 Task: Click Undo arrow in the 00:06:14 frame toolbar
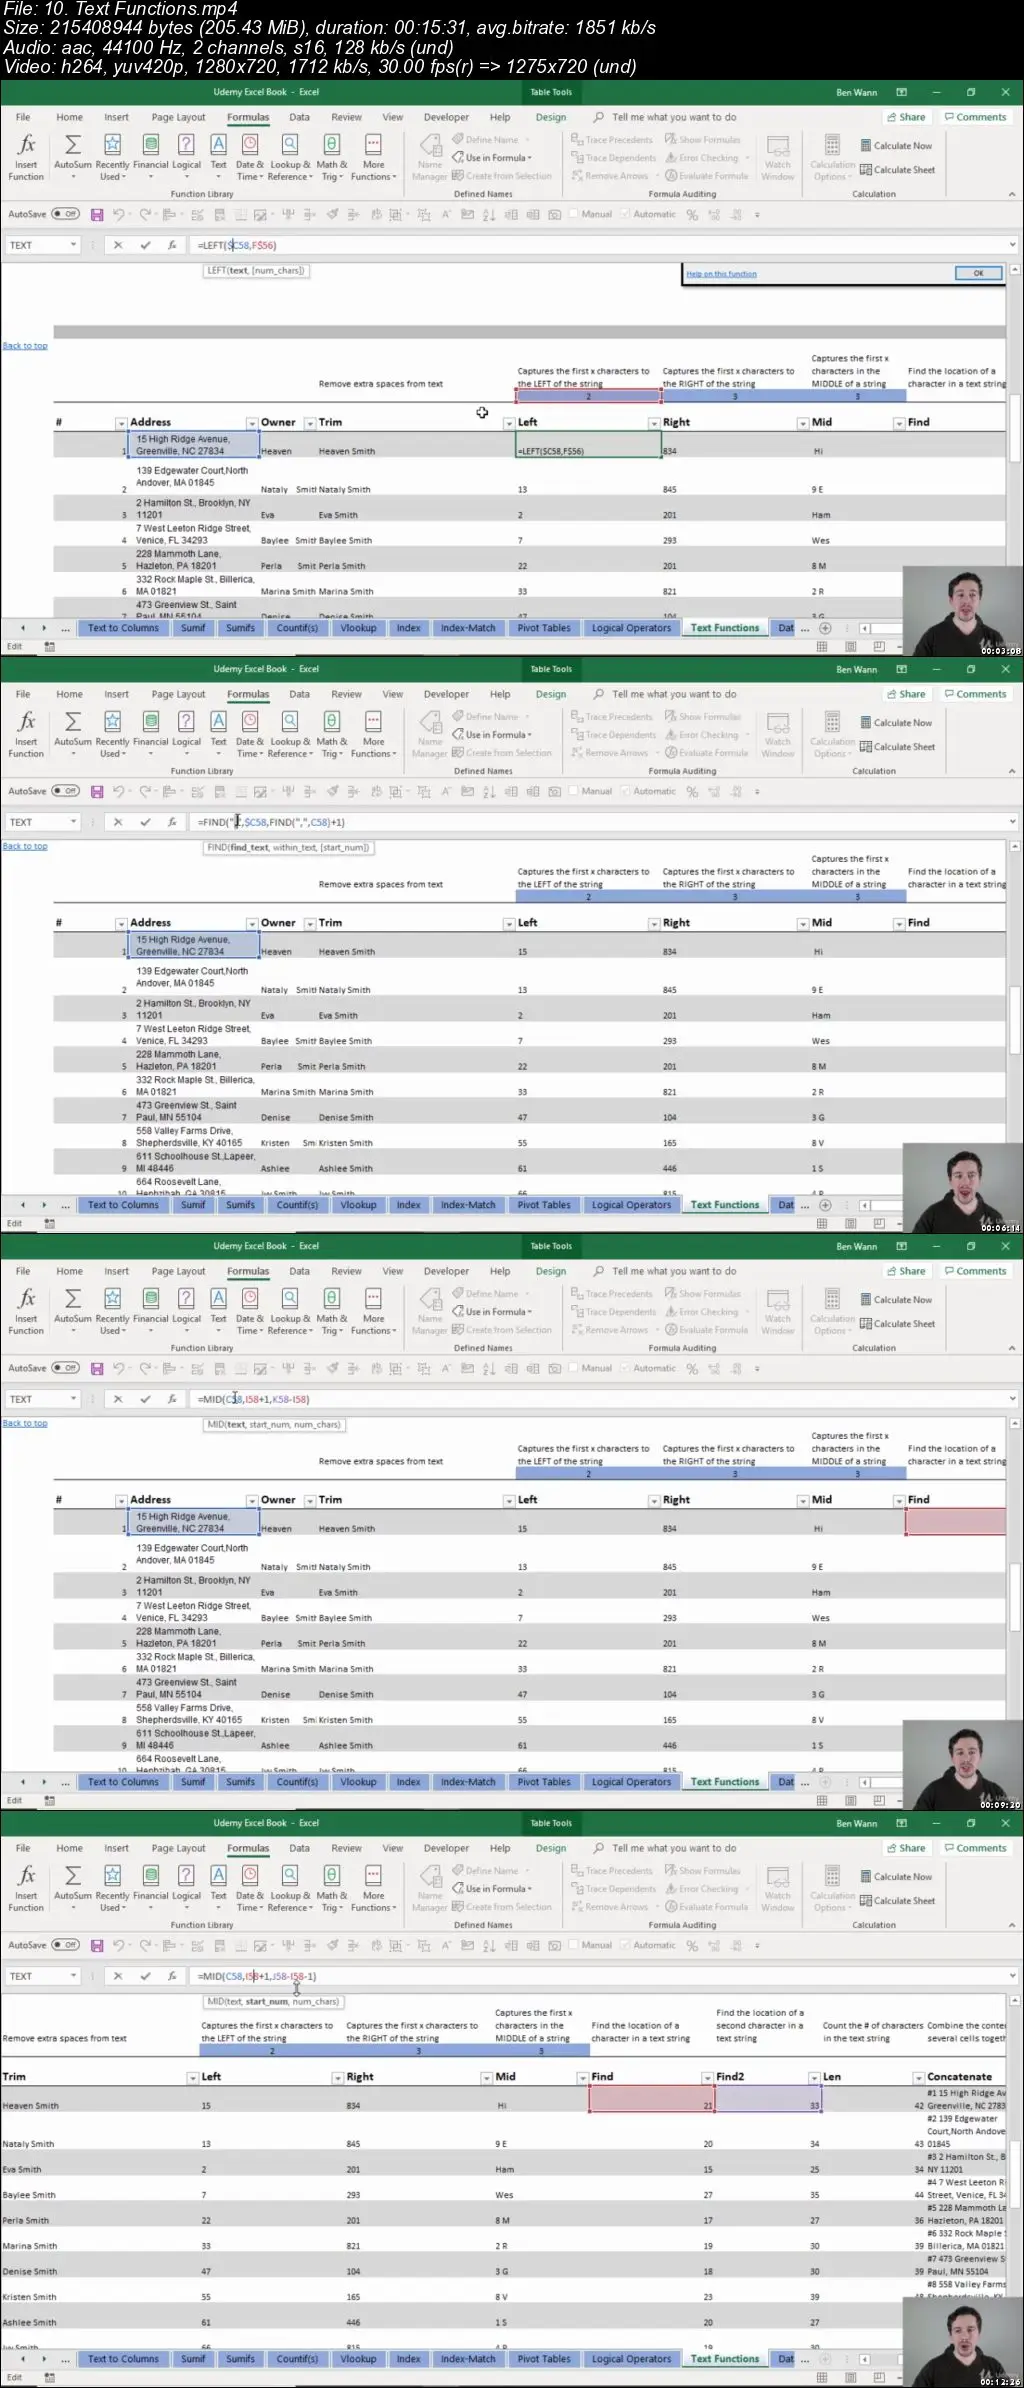(x=119, y=792)
